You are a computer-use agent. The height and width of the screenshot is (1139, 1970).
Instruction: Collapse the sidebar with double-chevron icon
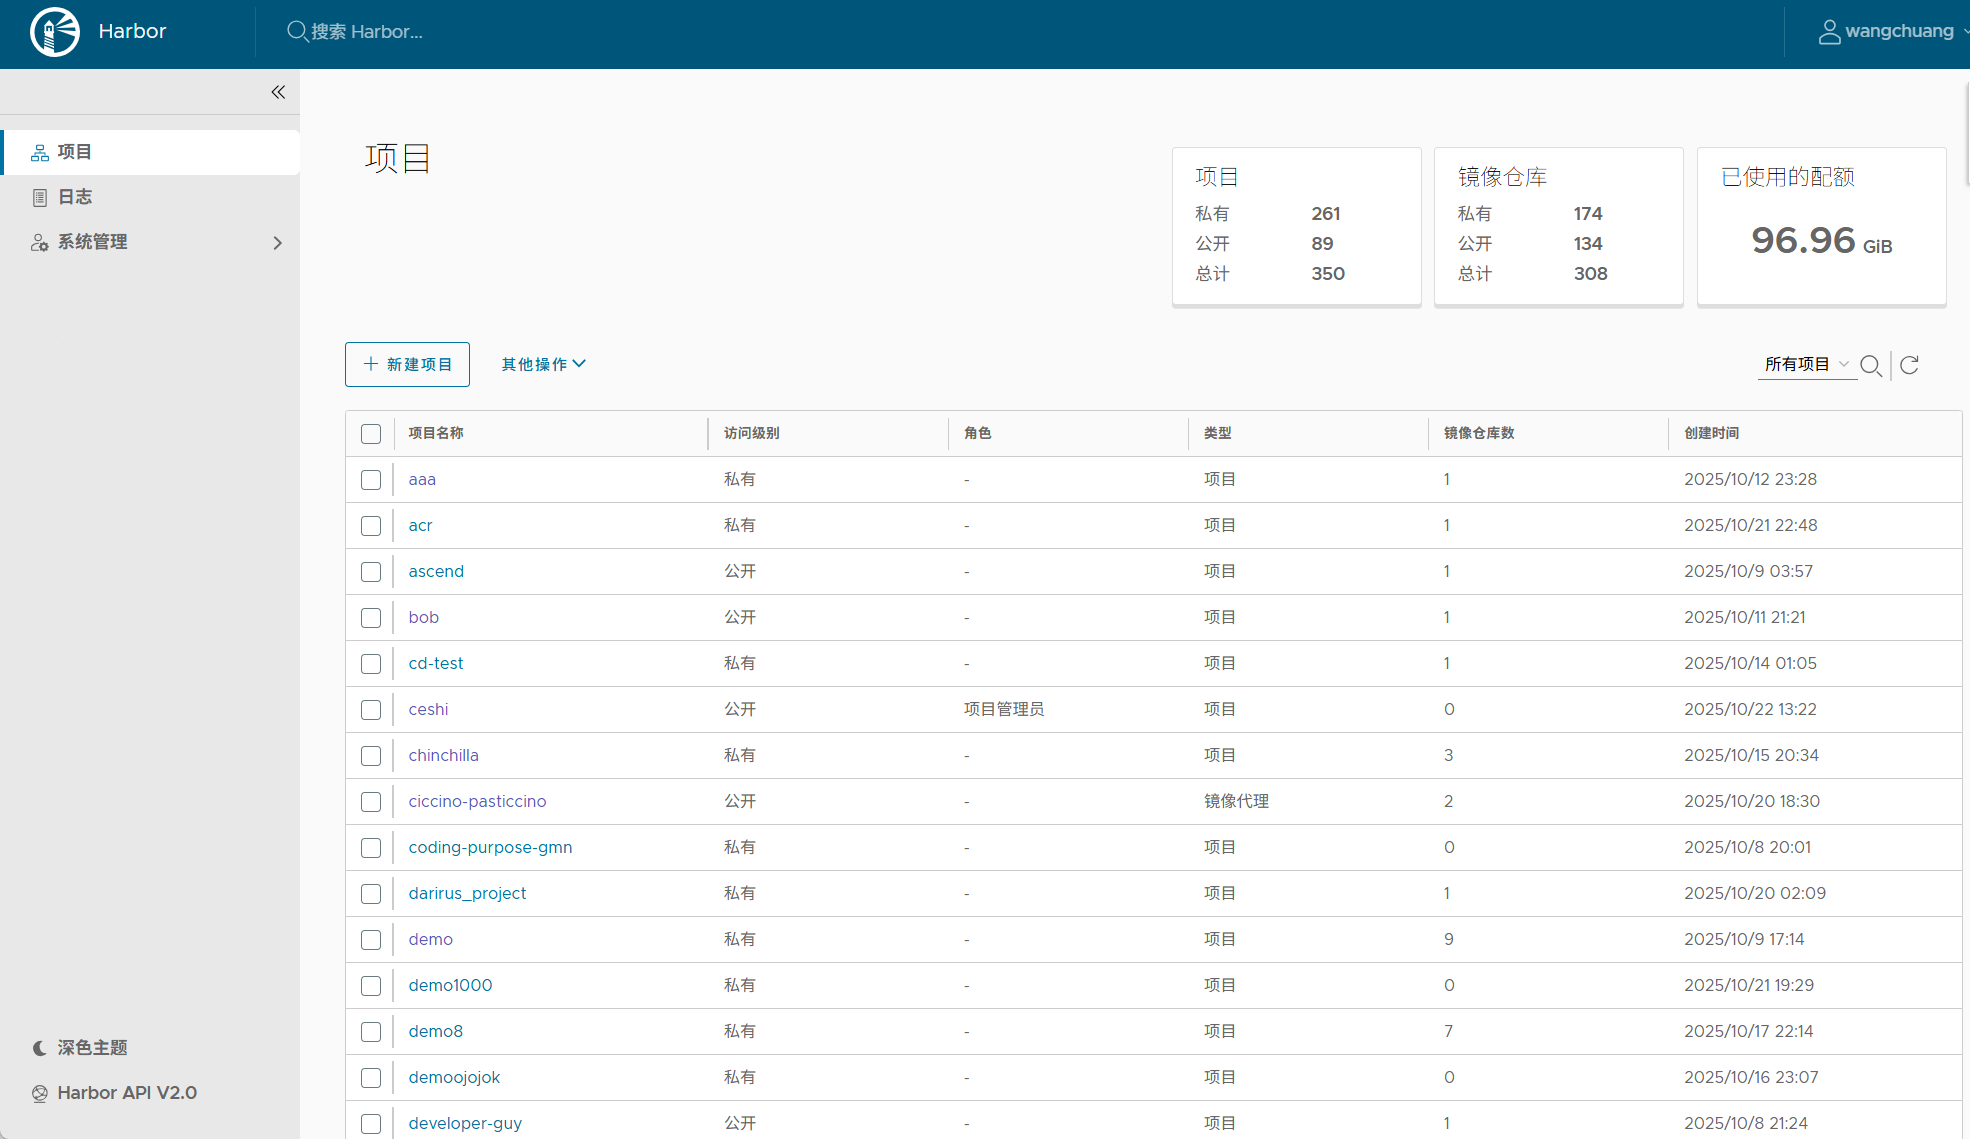278,92
